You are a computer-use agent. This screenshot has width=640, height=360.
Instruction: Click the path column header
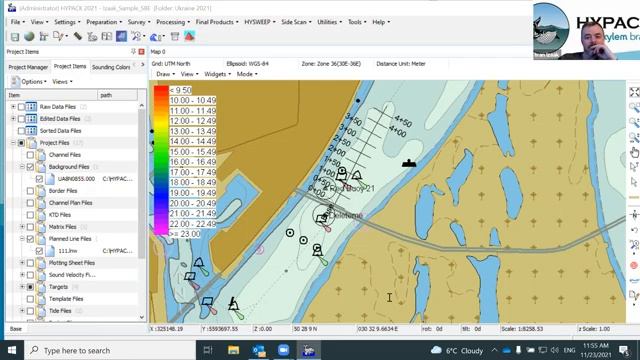tap(118, 95)
